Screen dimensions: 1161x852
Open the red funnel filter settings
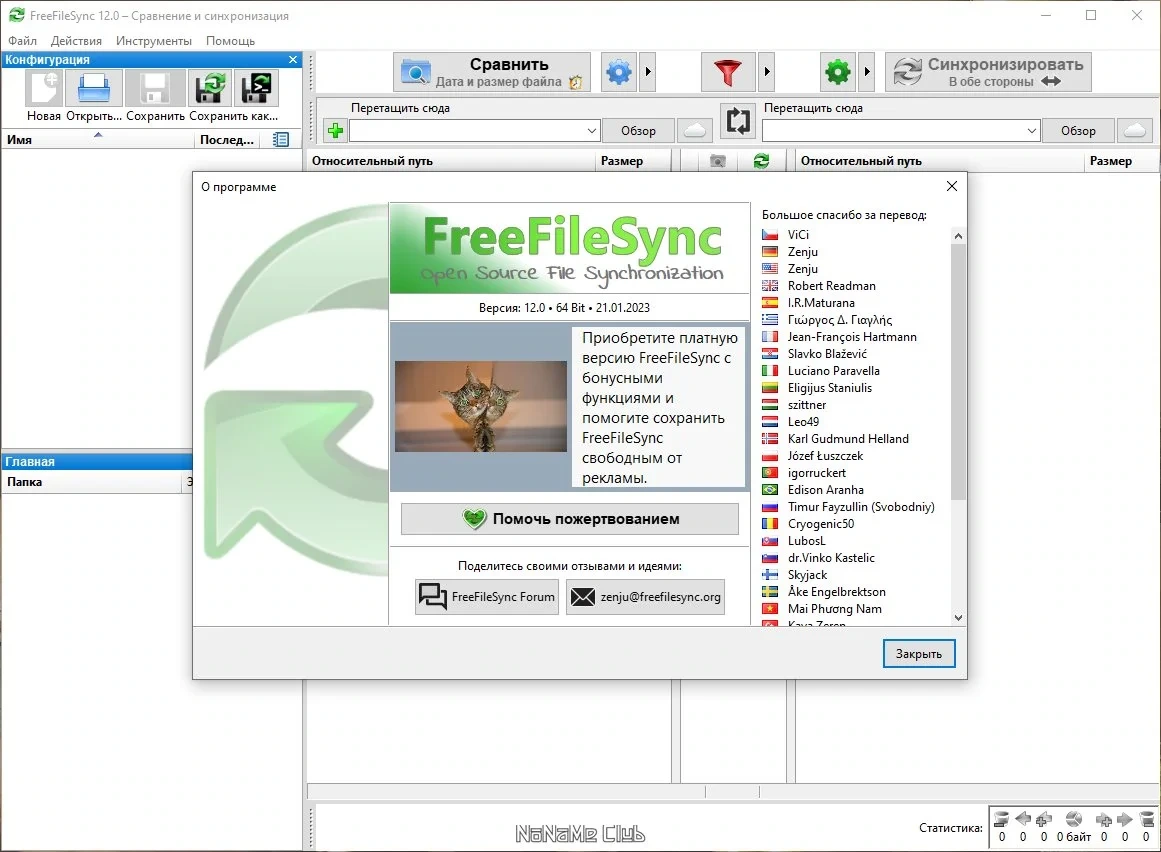click(x=728, y=72)
